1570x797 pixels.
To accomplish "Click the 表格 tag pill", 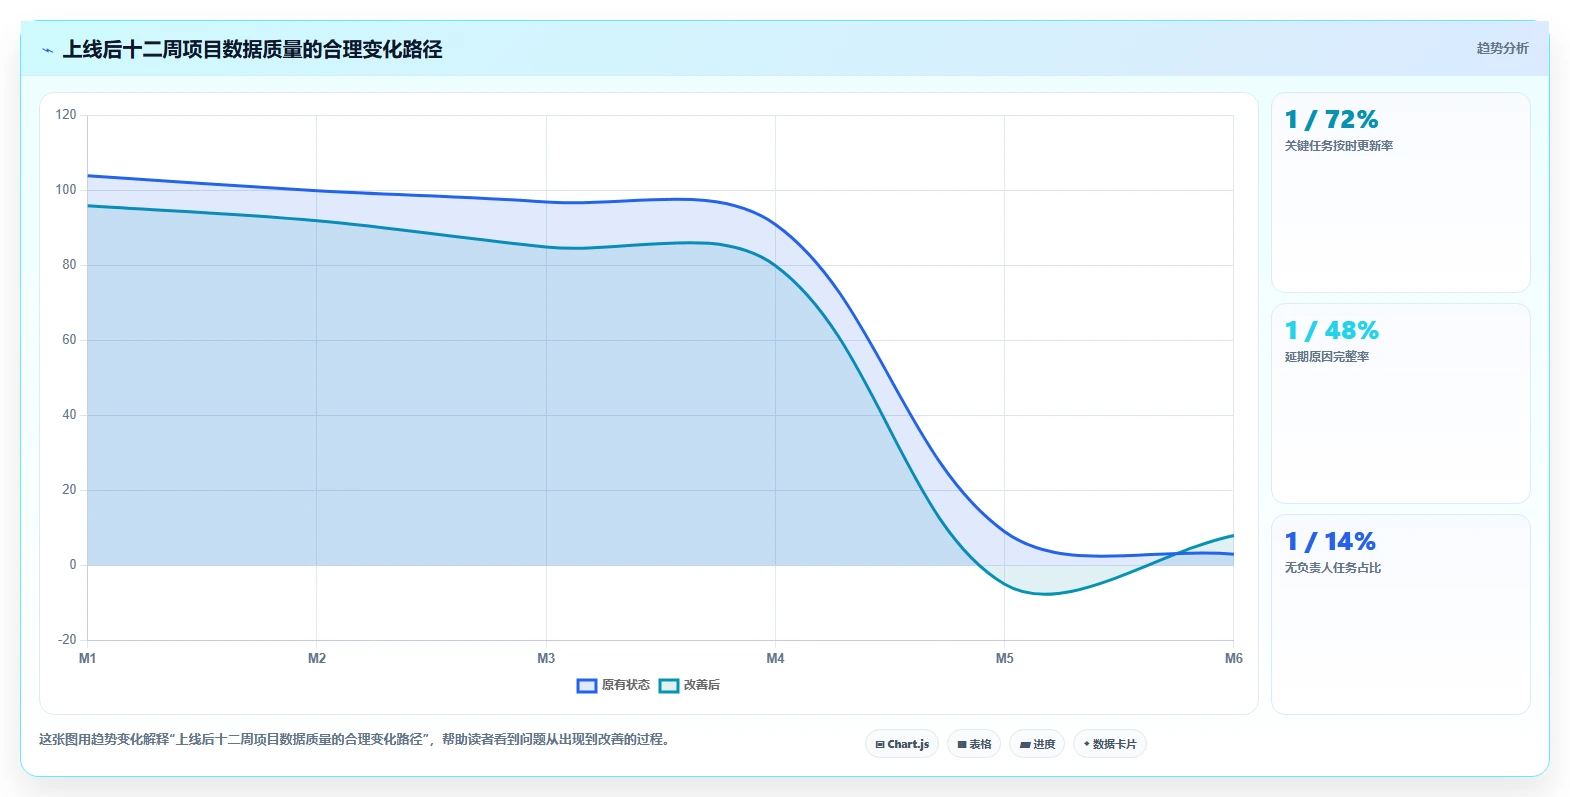I will (x=974, y=744).
